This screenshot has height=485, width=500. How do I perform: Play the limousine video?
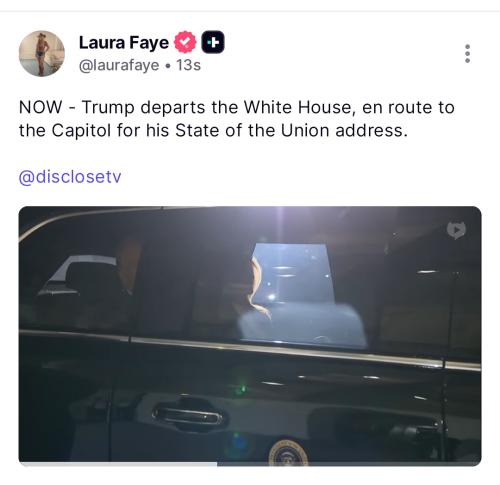point(250,336)
